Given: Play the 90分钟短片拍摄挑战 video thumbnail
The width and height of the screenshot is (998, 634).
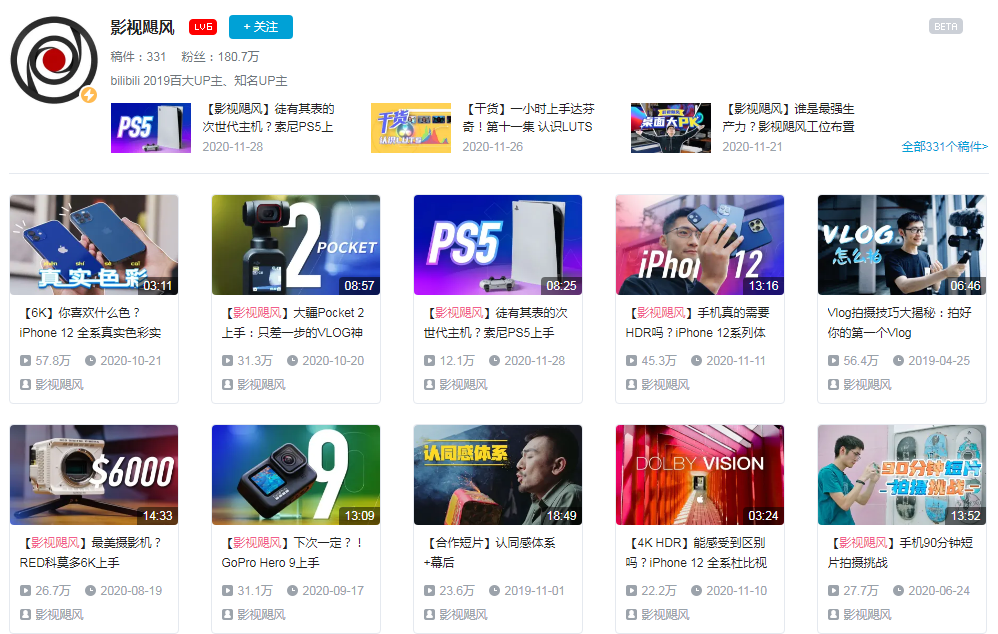Looking at the screenshot, I should pos(902,475).
